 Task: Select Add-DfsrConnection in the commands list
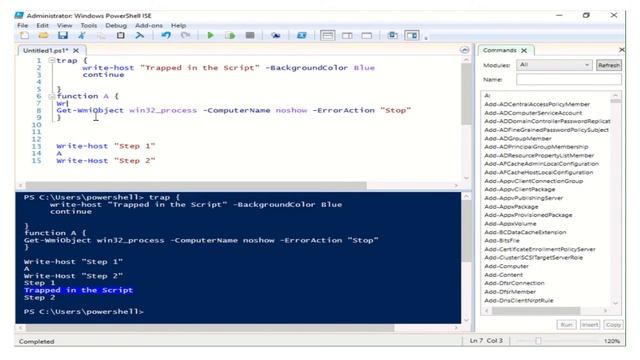(x=514, y=283)
